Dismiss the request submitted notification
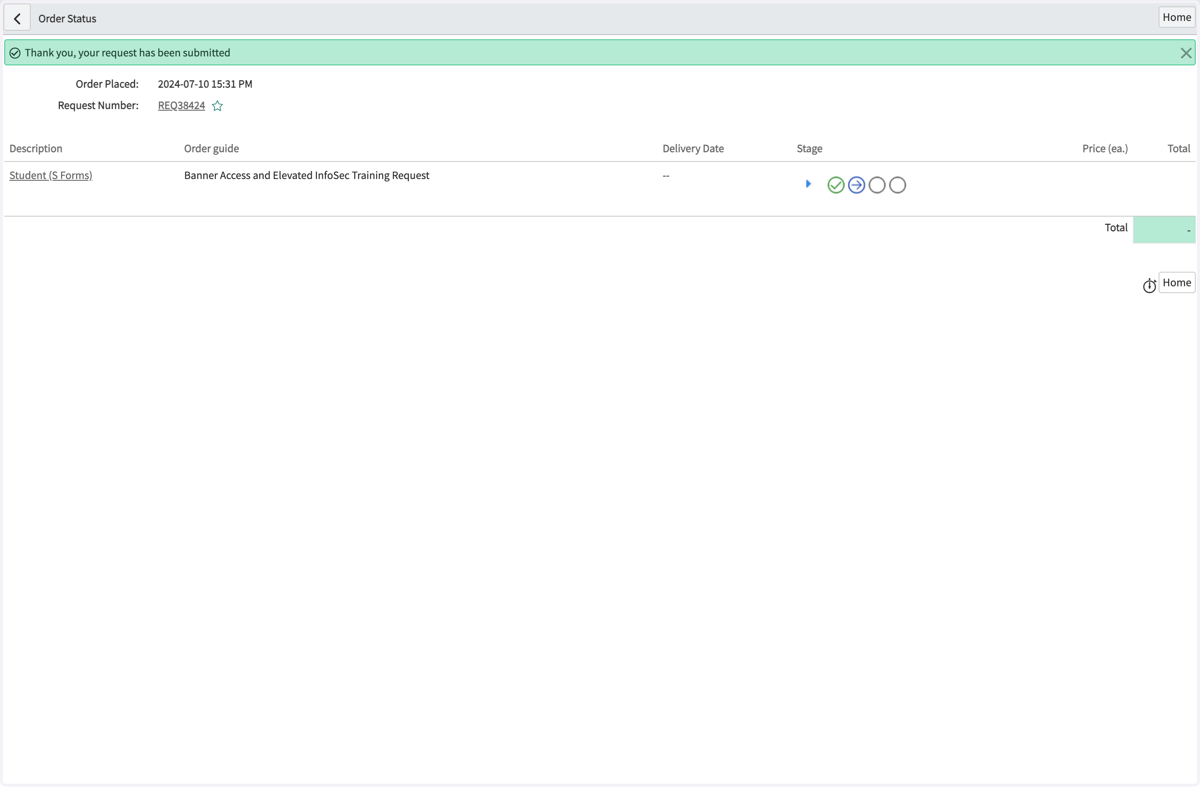 point(1186,53)
